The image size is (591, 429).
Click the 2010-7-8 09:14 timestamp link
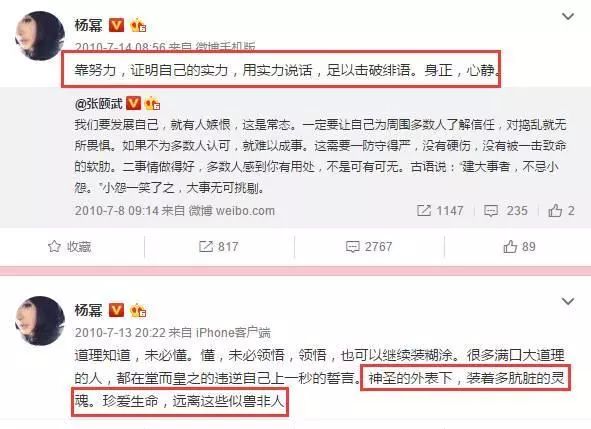click(116, 210)
